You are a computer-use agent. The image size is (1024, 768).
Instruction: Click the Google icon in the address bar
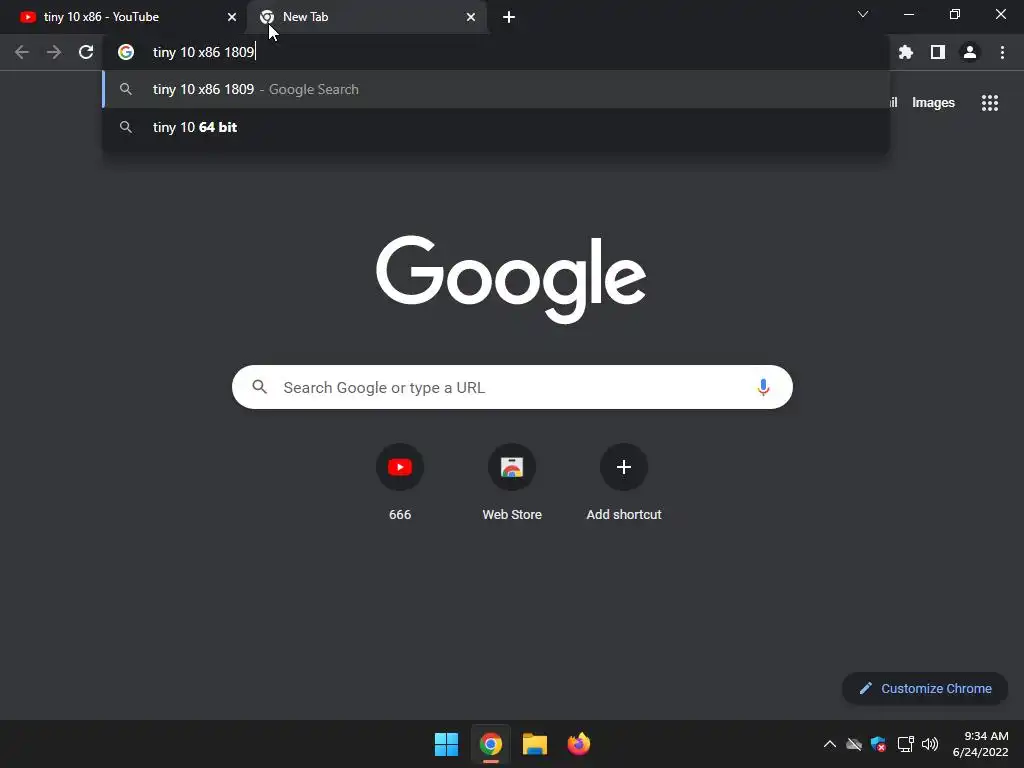[126, 52]
